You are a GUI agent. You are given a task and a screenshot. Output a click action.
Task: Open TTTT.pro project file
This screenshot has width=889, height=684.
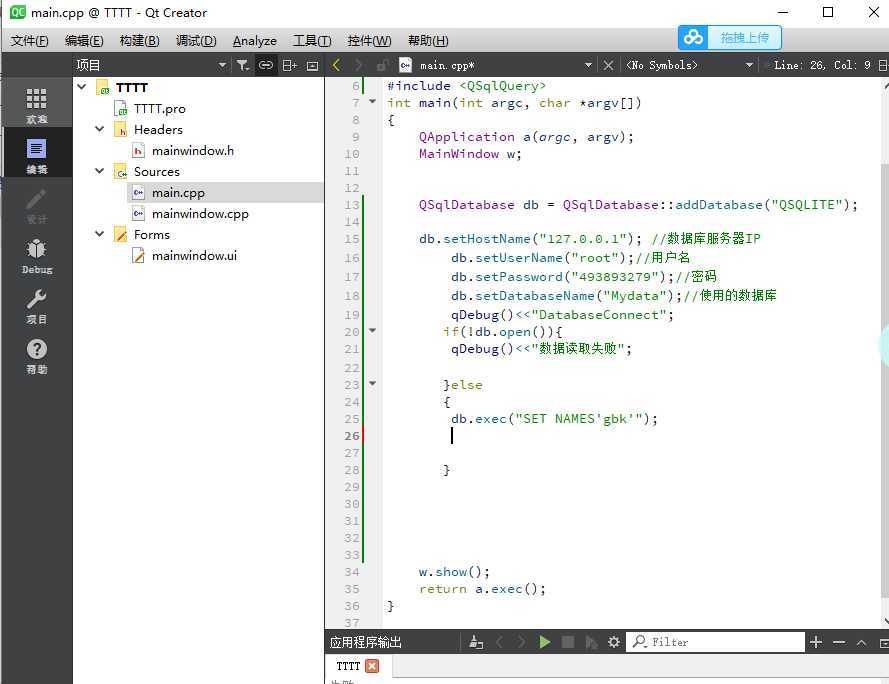click(159, 108)
